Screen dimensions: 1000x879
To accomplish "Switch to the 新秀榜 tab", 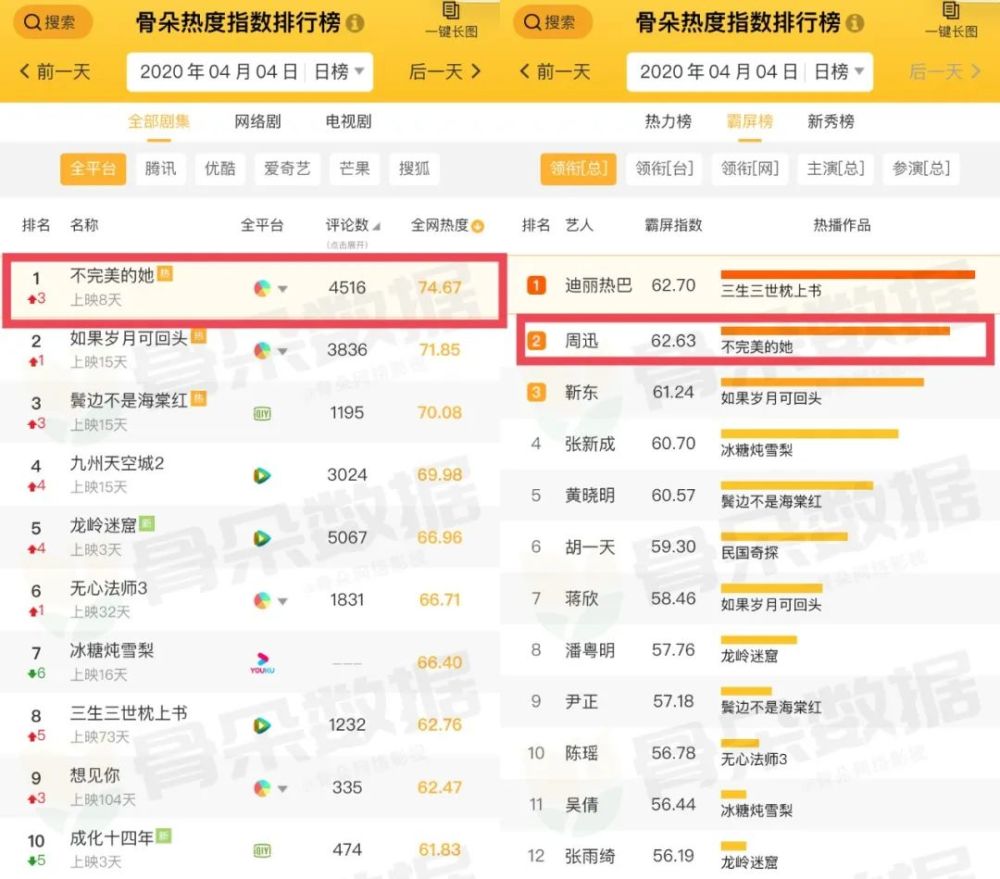I will coord(830,122).
